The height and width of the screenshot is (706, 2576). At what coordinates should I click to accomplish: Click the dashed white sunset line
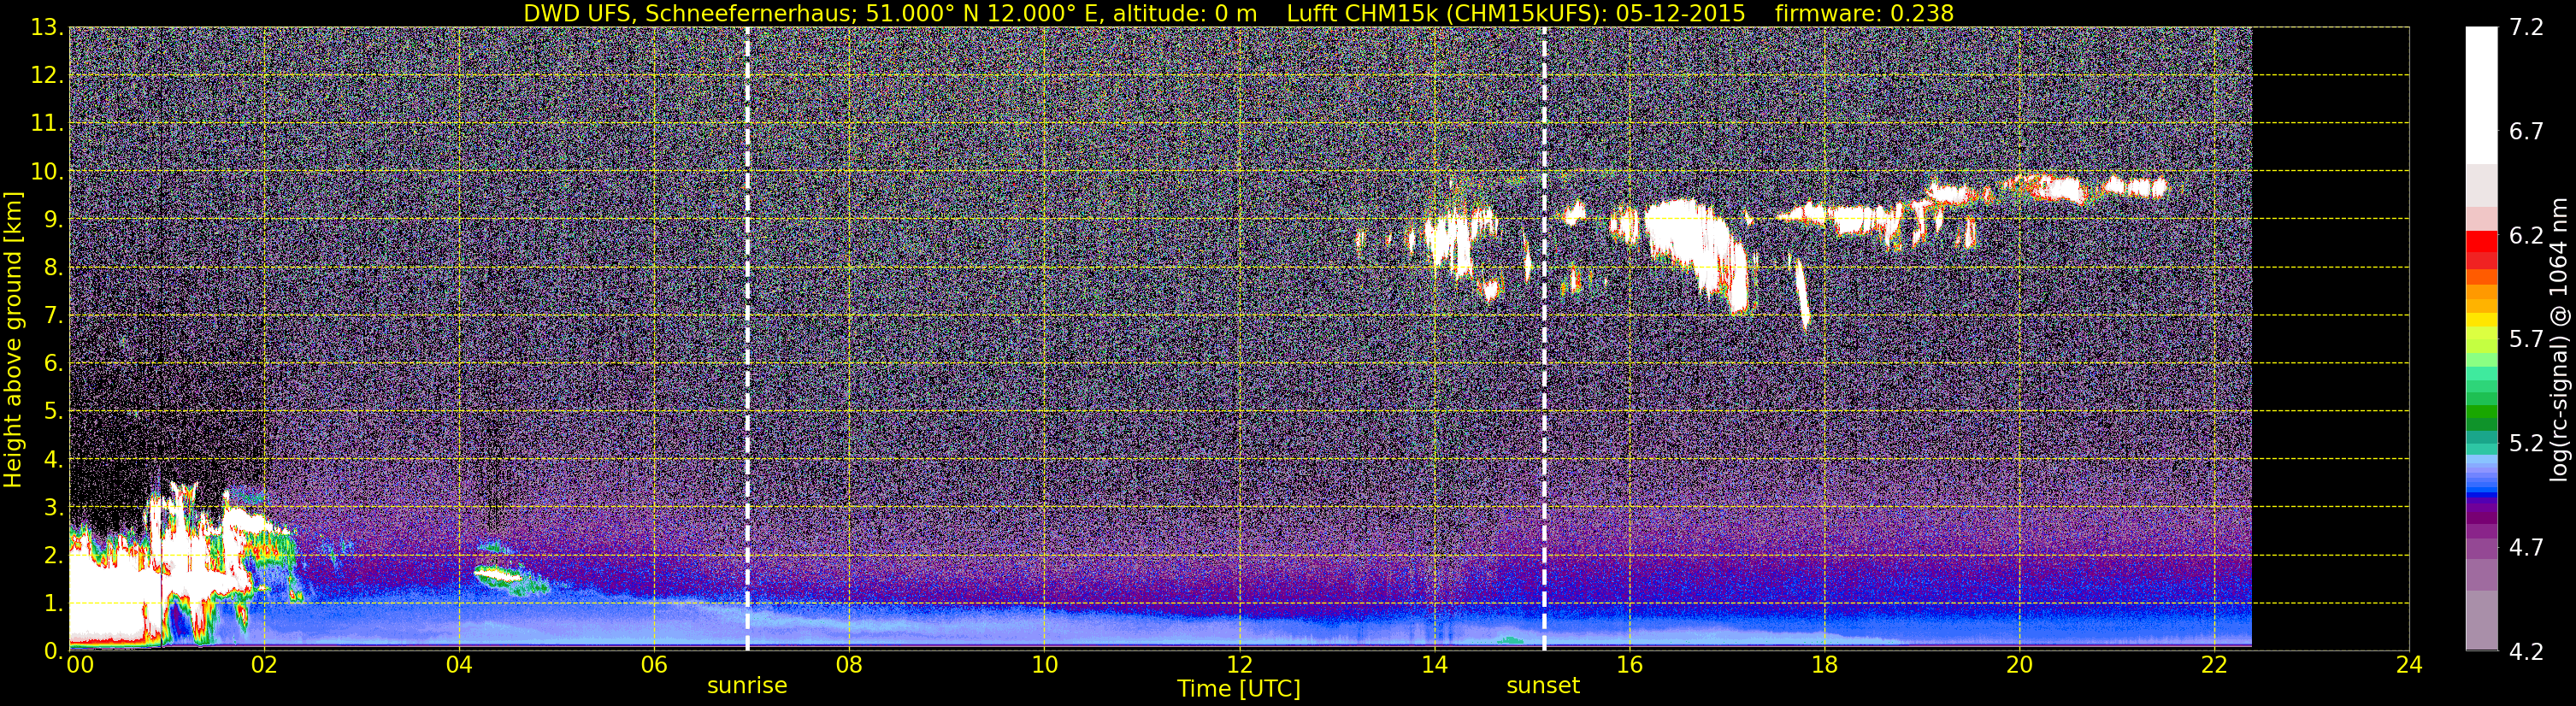(x=1544, y=338)
